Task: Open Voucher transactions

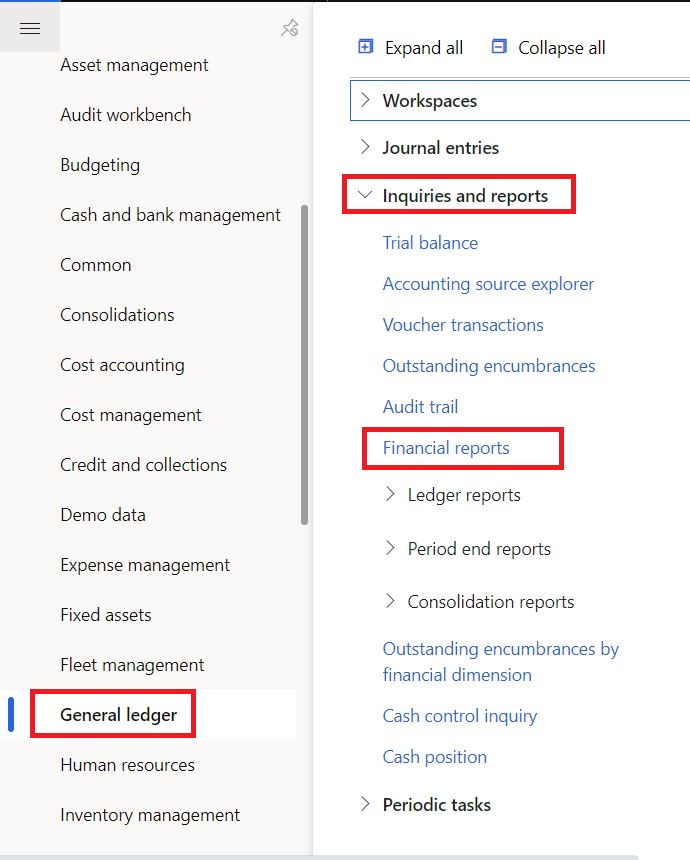Action: tap(463, 325)
